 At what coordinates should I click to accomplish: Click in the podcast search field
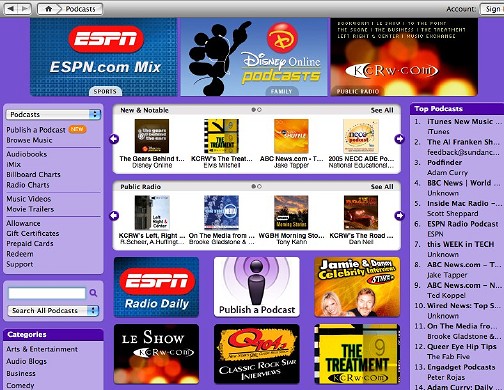pyautogui.click(x=47, y=293)
